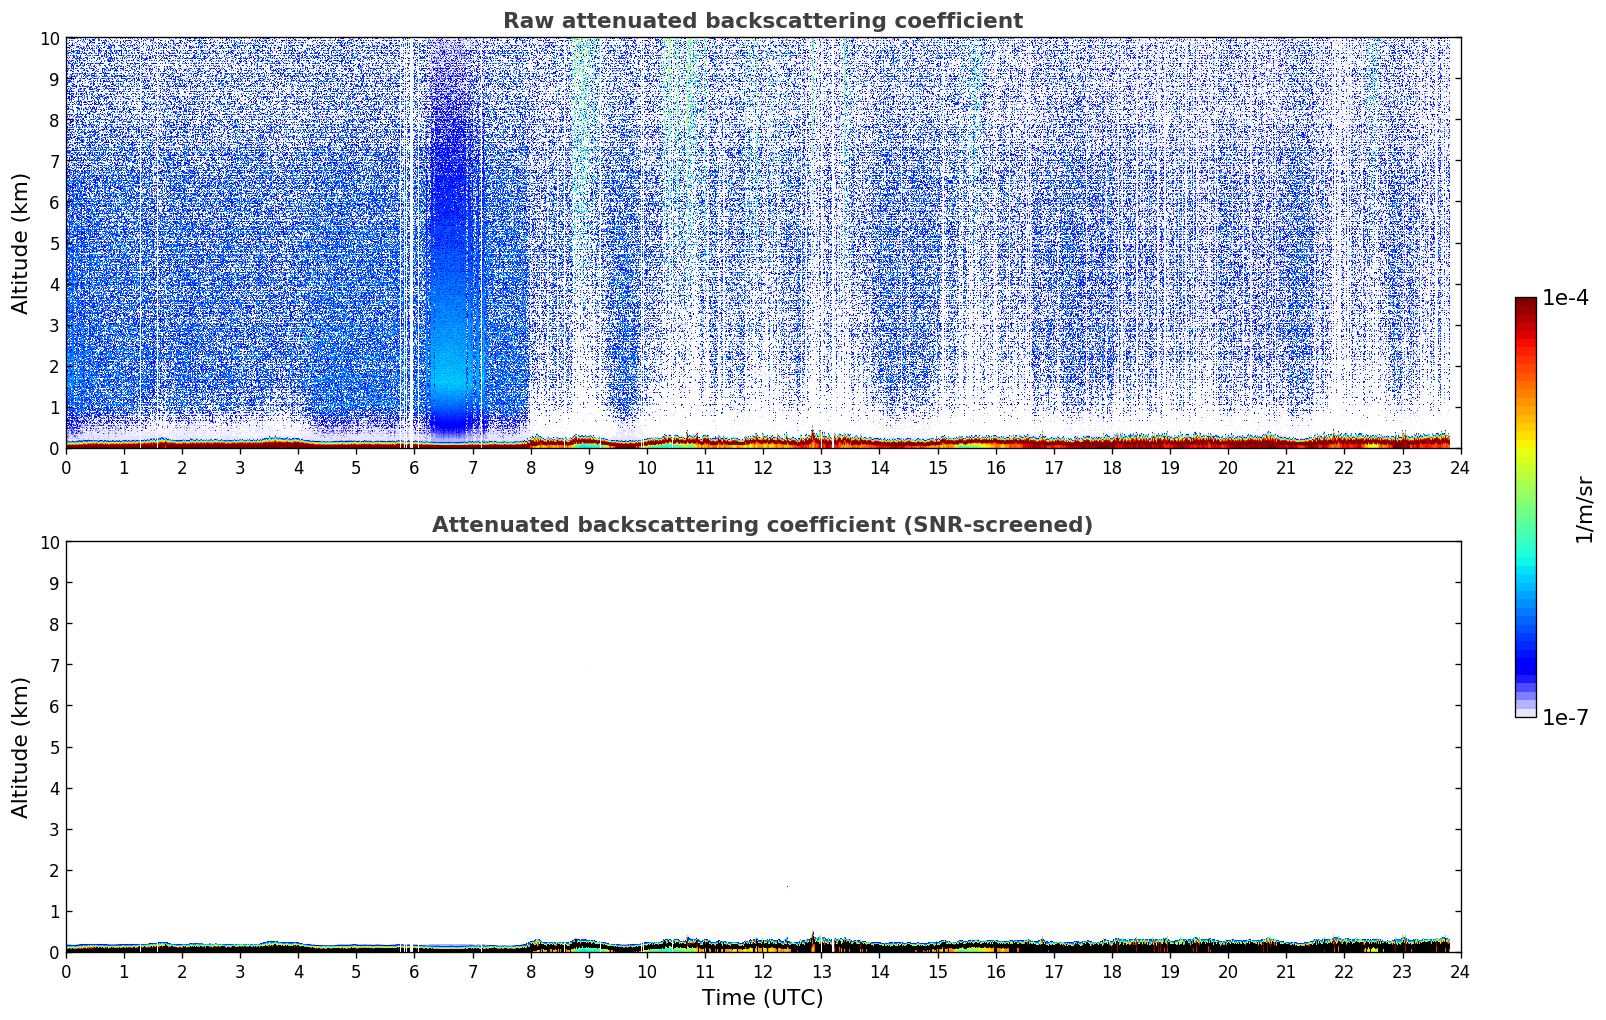The width and height of the screenshot is (1606, 1020).
Task: Click the colorbar's "1e-4" maximum label
Action: coord(1564,298)
